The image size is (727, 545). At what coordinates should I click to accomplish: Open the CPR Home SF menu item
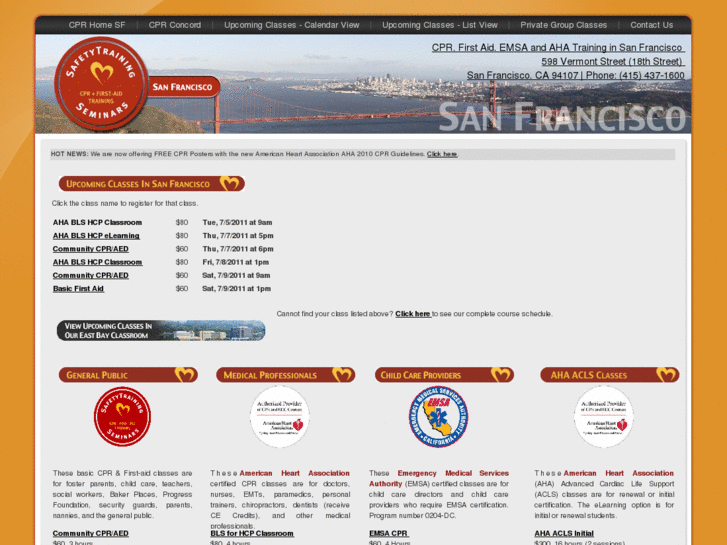point(97,25)
